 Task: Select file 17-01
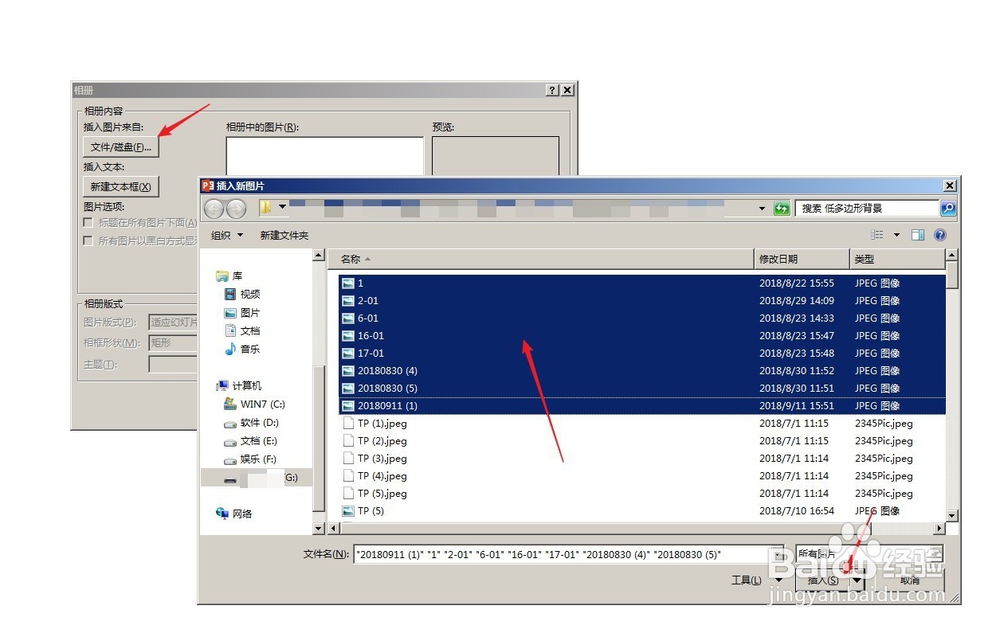[642, 353]
